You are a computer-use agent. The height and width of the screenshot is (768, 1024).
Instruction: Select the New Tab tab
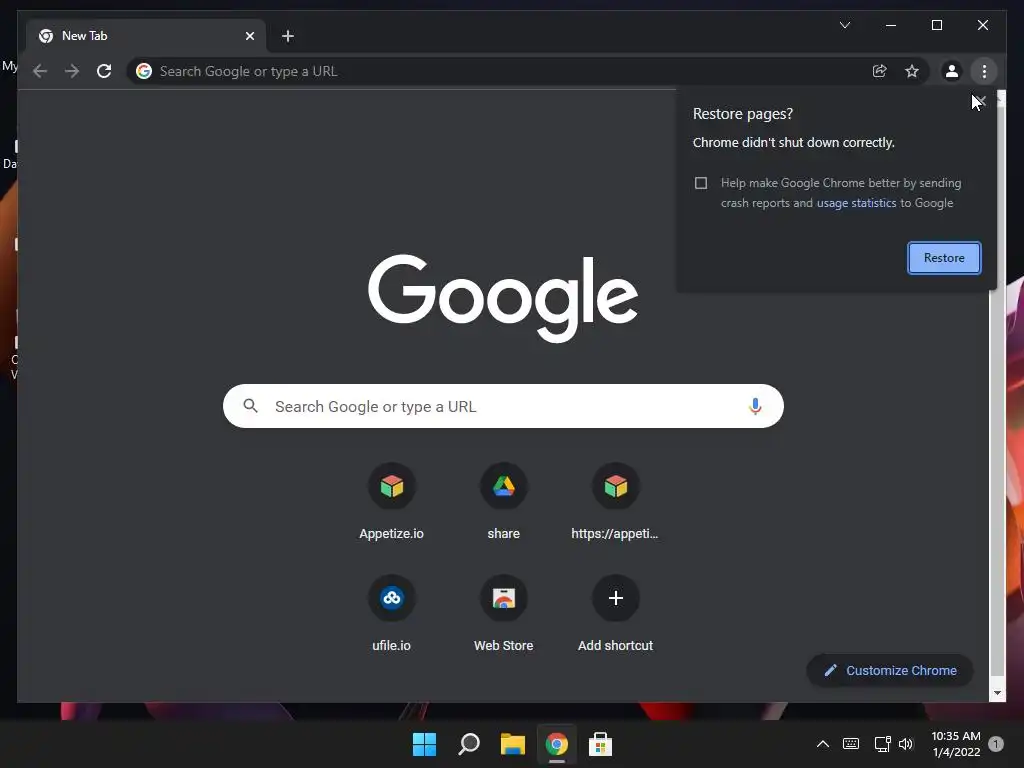point(146,36)
